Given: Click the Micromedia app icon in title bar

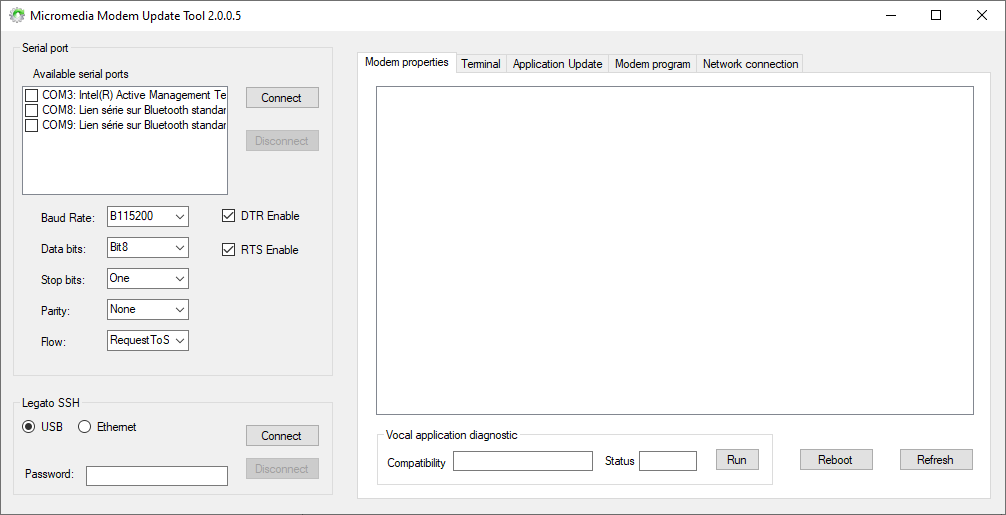Looking at the screenshot, I should (x=17, y=16).
